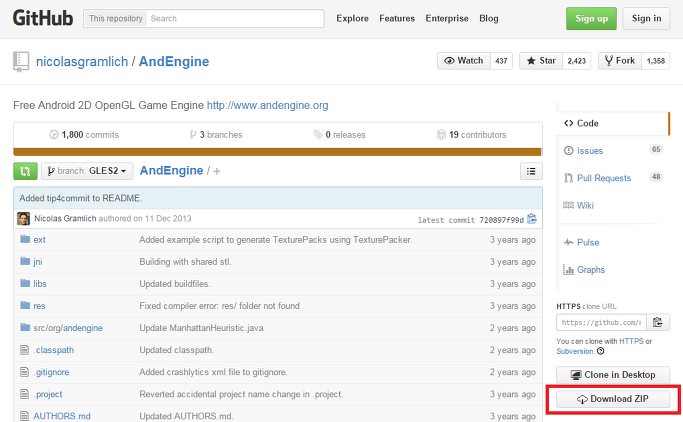View the 19 contributors
This screenshot has height=422, width=683.
click(x=472, y=135)
